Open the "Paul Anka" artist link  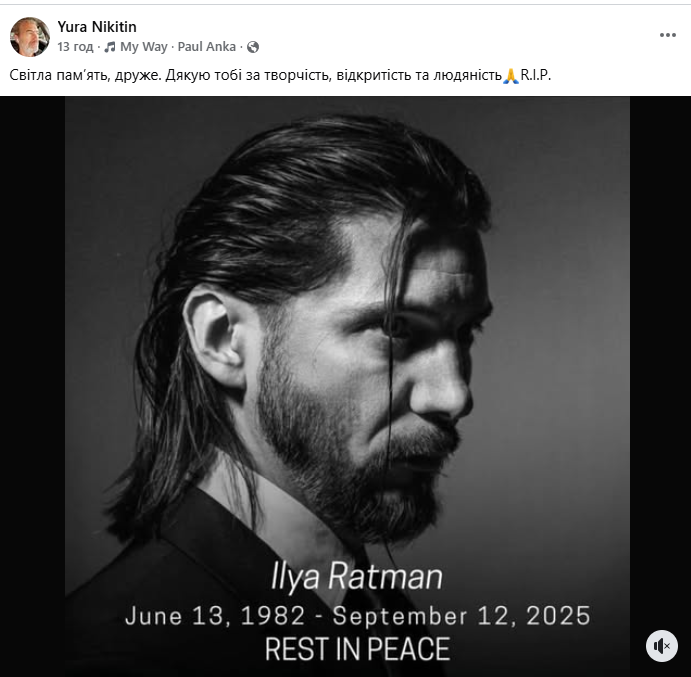pos(207,47)
